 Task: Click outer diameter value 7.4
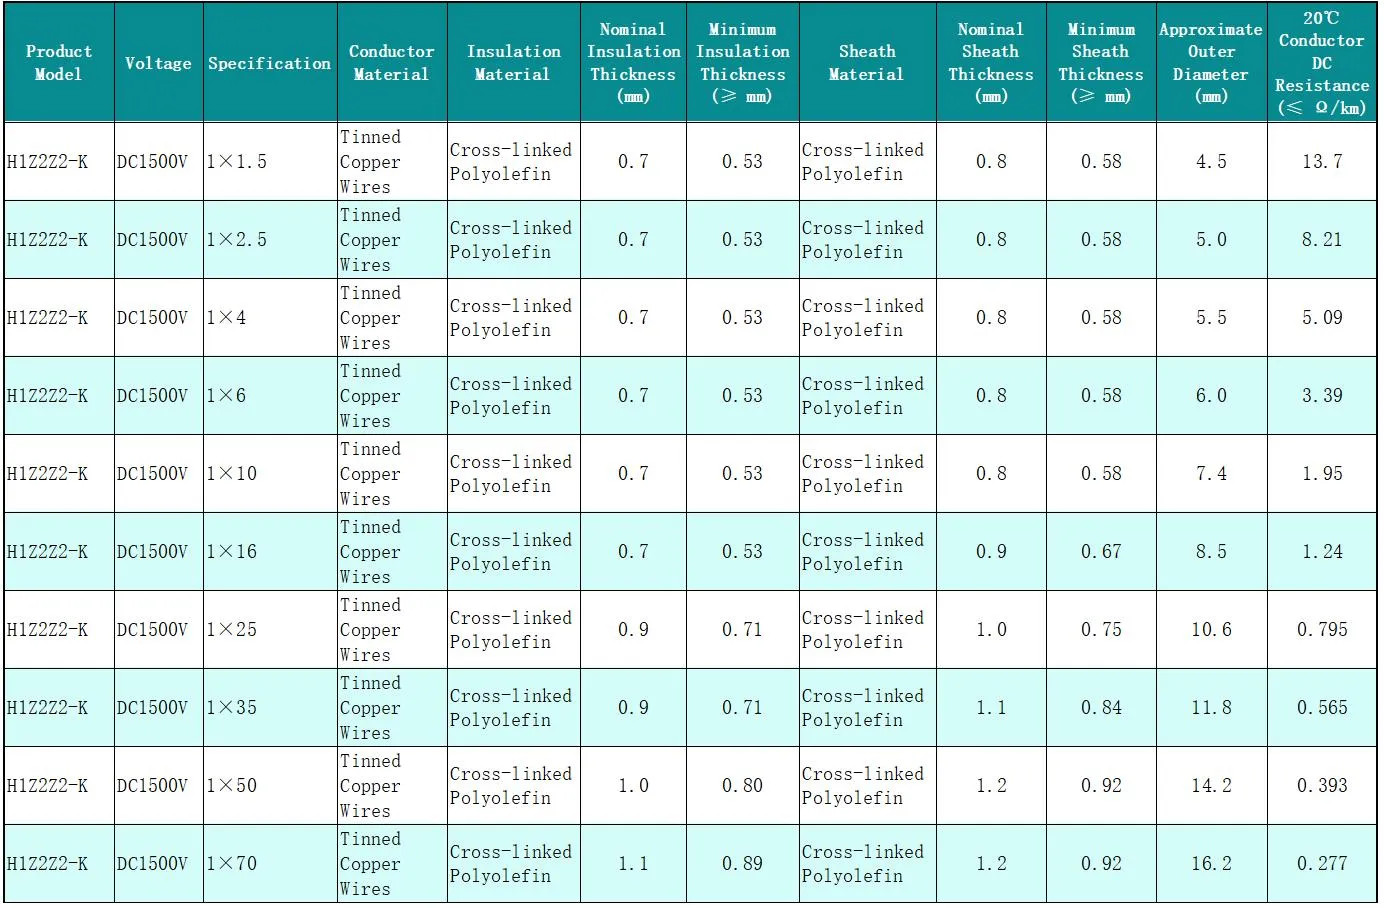tap(1211, 473)
